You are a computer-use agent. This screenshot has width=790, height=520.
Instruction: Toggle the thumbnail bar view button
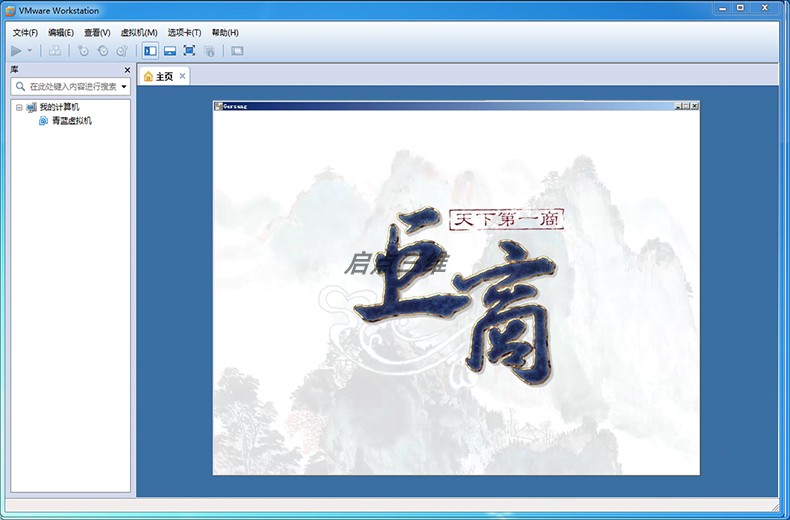click(x=170, y=51)
